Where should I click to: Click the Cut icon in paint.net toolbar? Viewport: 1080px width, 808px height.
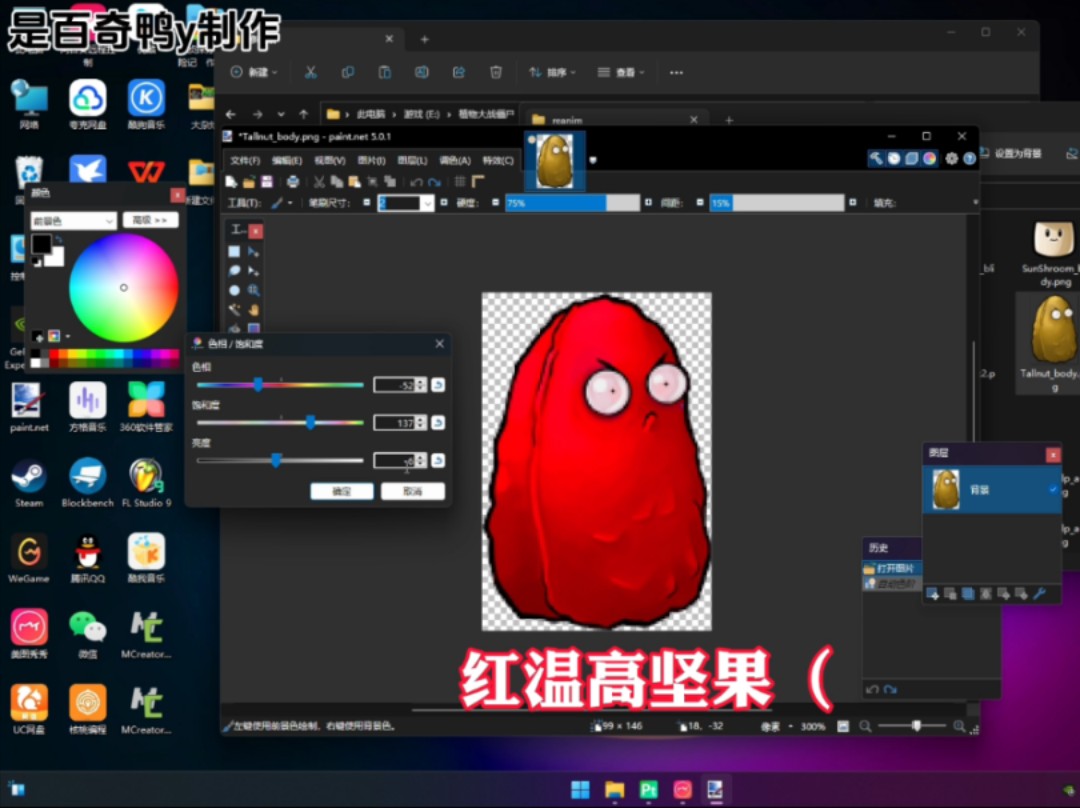pos(319,182)
